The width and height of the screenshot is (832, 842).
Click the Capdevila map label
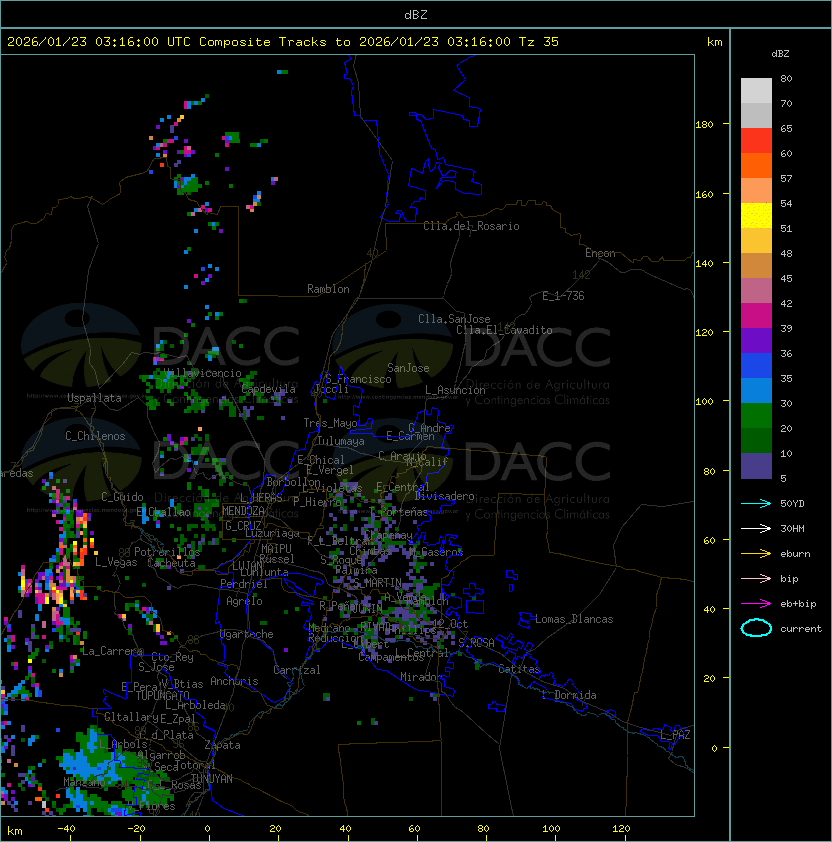[269, 389]
